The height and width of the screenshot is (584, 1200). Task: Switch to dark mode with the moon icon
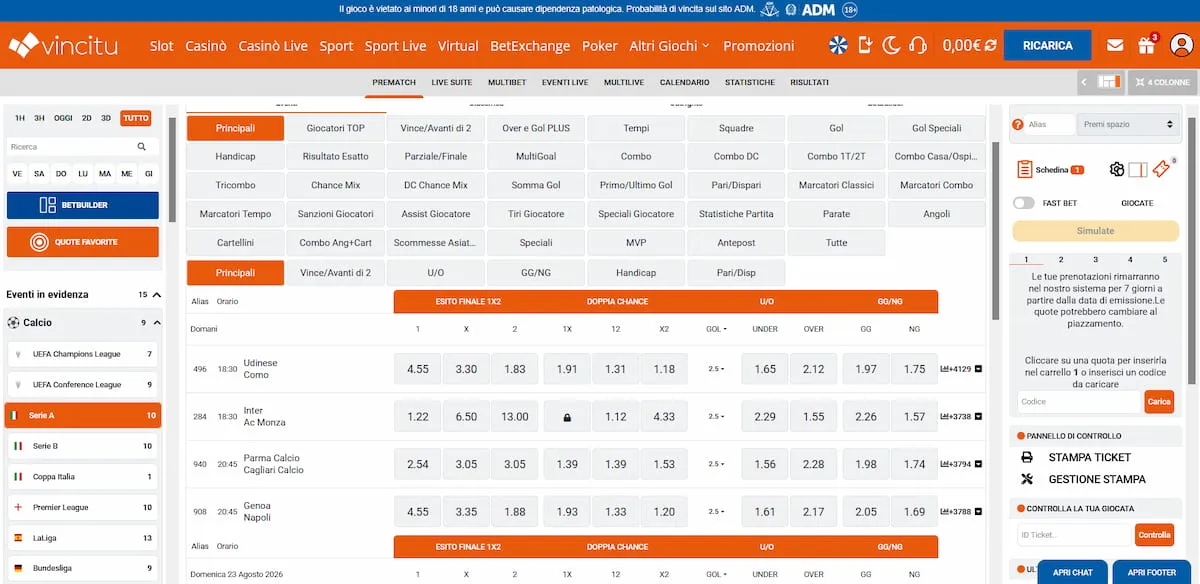891,45
